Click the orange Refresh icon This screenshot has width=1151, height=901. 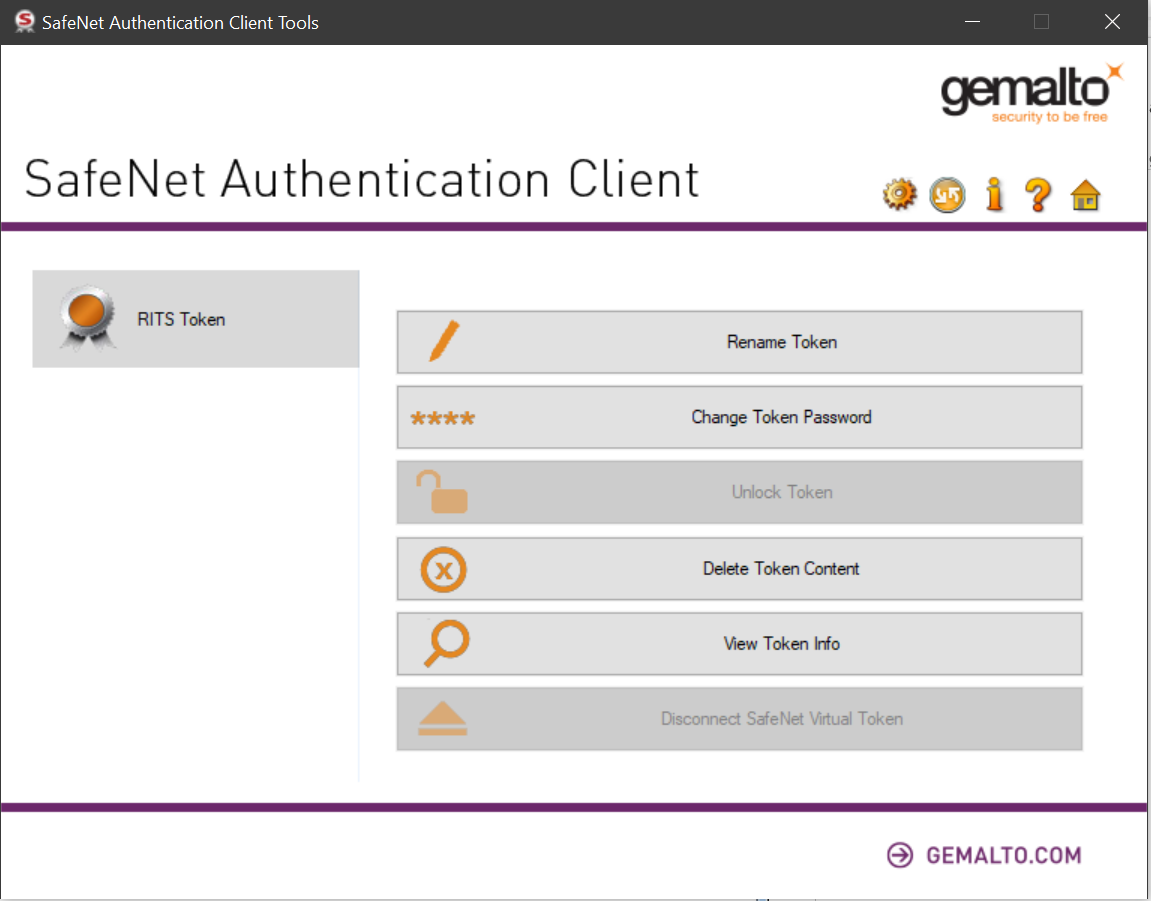[x=947, y=194]
